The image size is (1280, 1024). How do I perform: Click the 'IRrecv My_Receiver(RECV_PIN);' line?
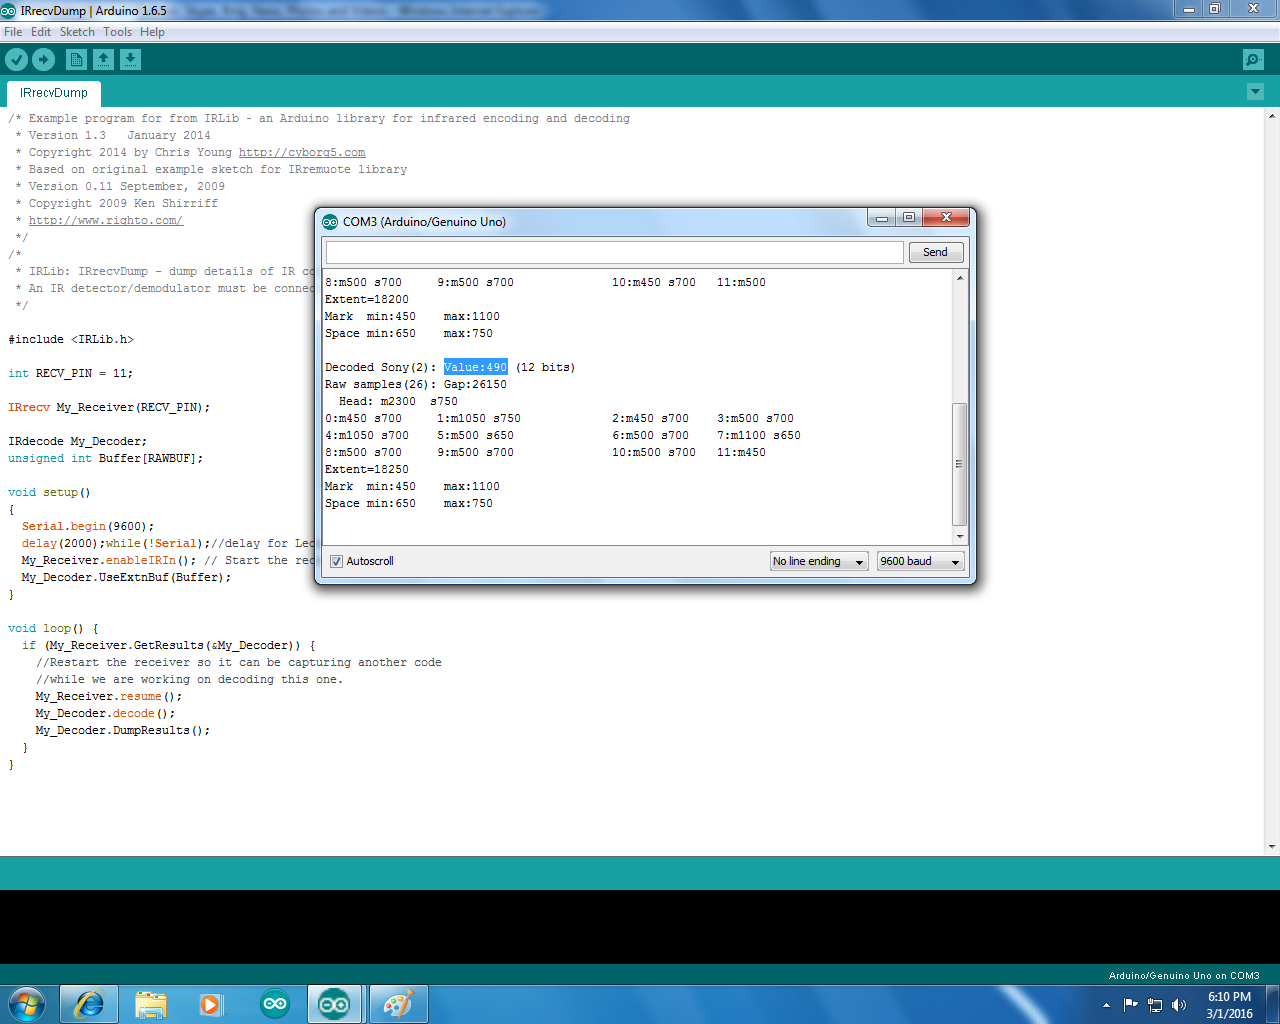click(109, 408)
